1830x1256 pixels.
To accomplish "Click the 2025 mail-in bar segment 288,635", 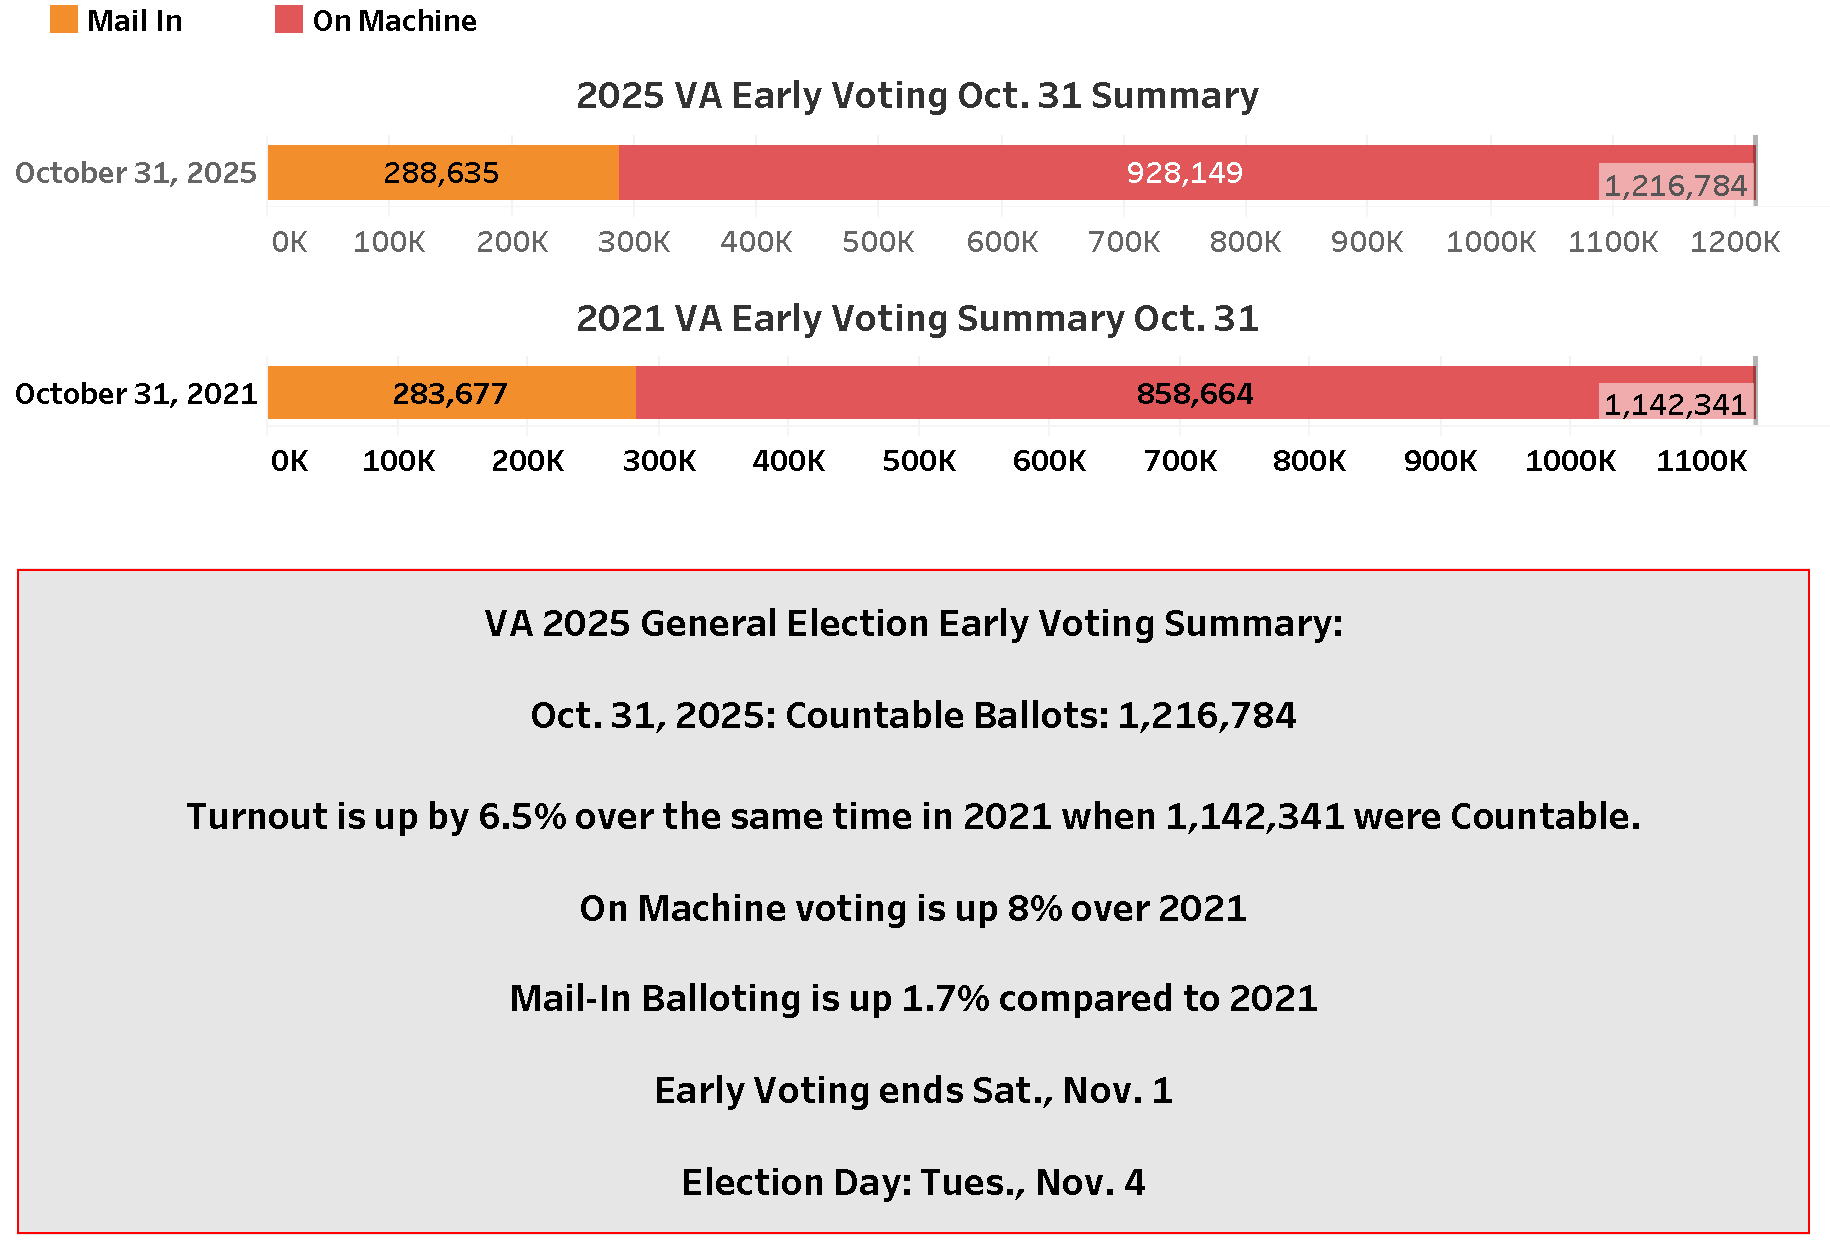I will click(442, 173).
